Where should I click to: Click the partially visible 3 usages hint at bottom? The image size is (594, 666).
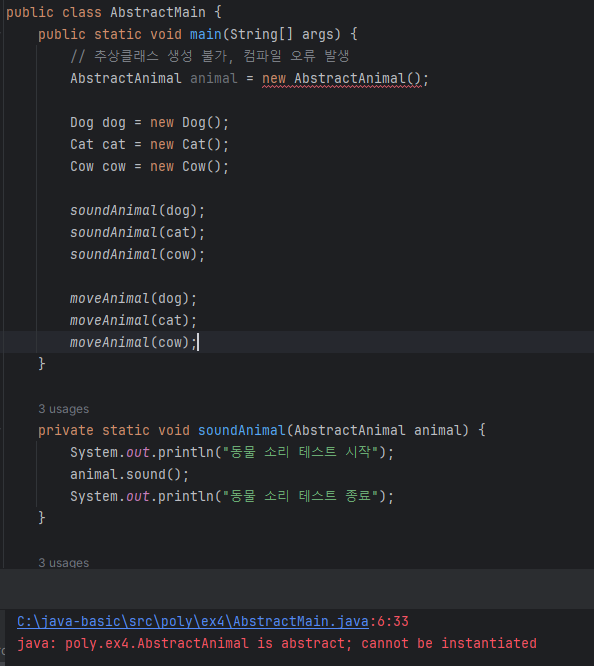[64, 562]
